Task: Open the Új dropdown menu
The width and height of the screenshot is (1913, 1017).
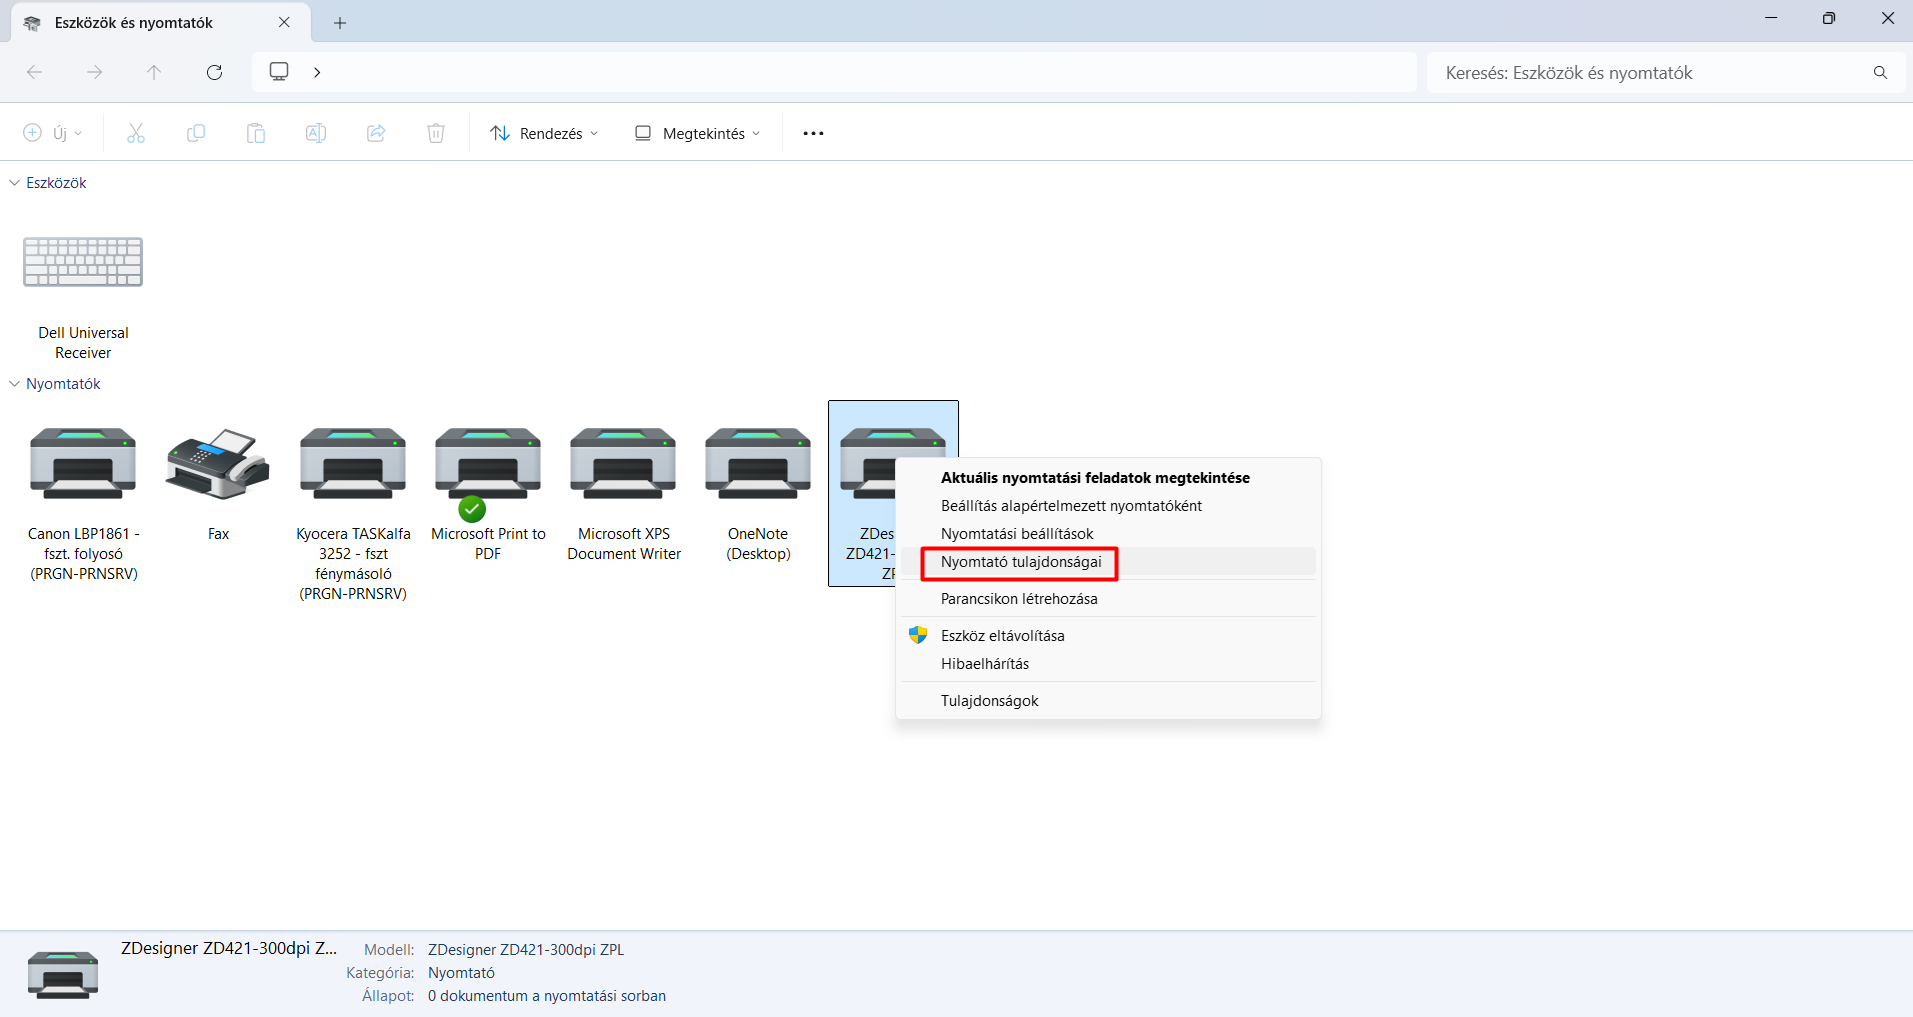Action: tap(53, 133)
